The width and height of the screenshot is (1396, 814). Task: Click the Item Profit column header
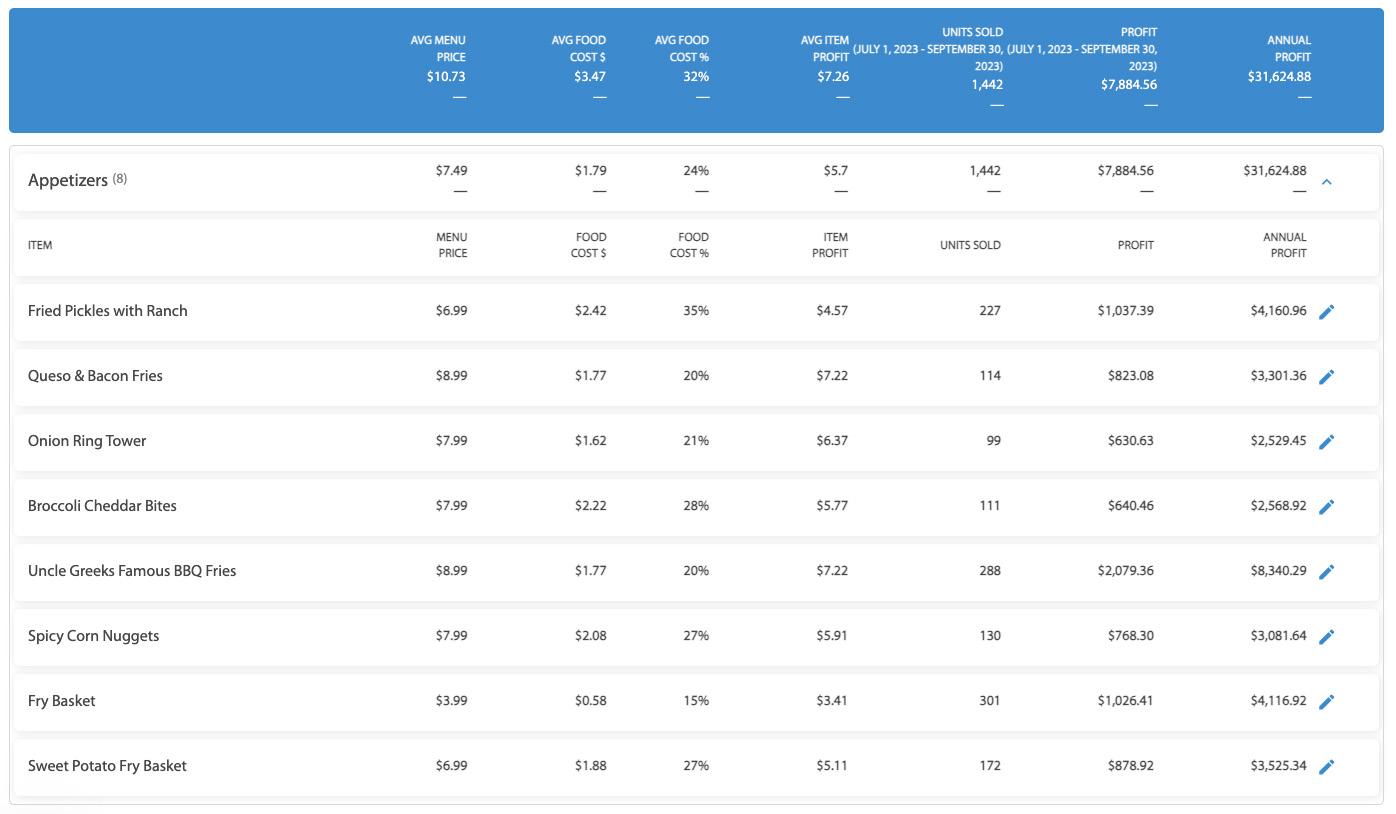coord(829,245)
